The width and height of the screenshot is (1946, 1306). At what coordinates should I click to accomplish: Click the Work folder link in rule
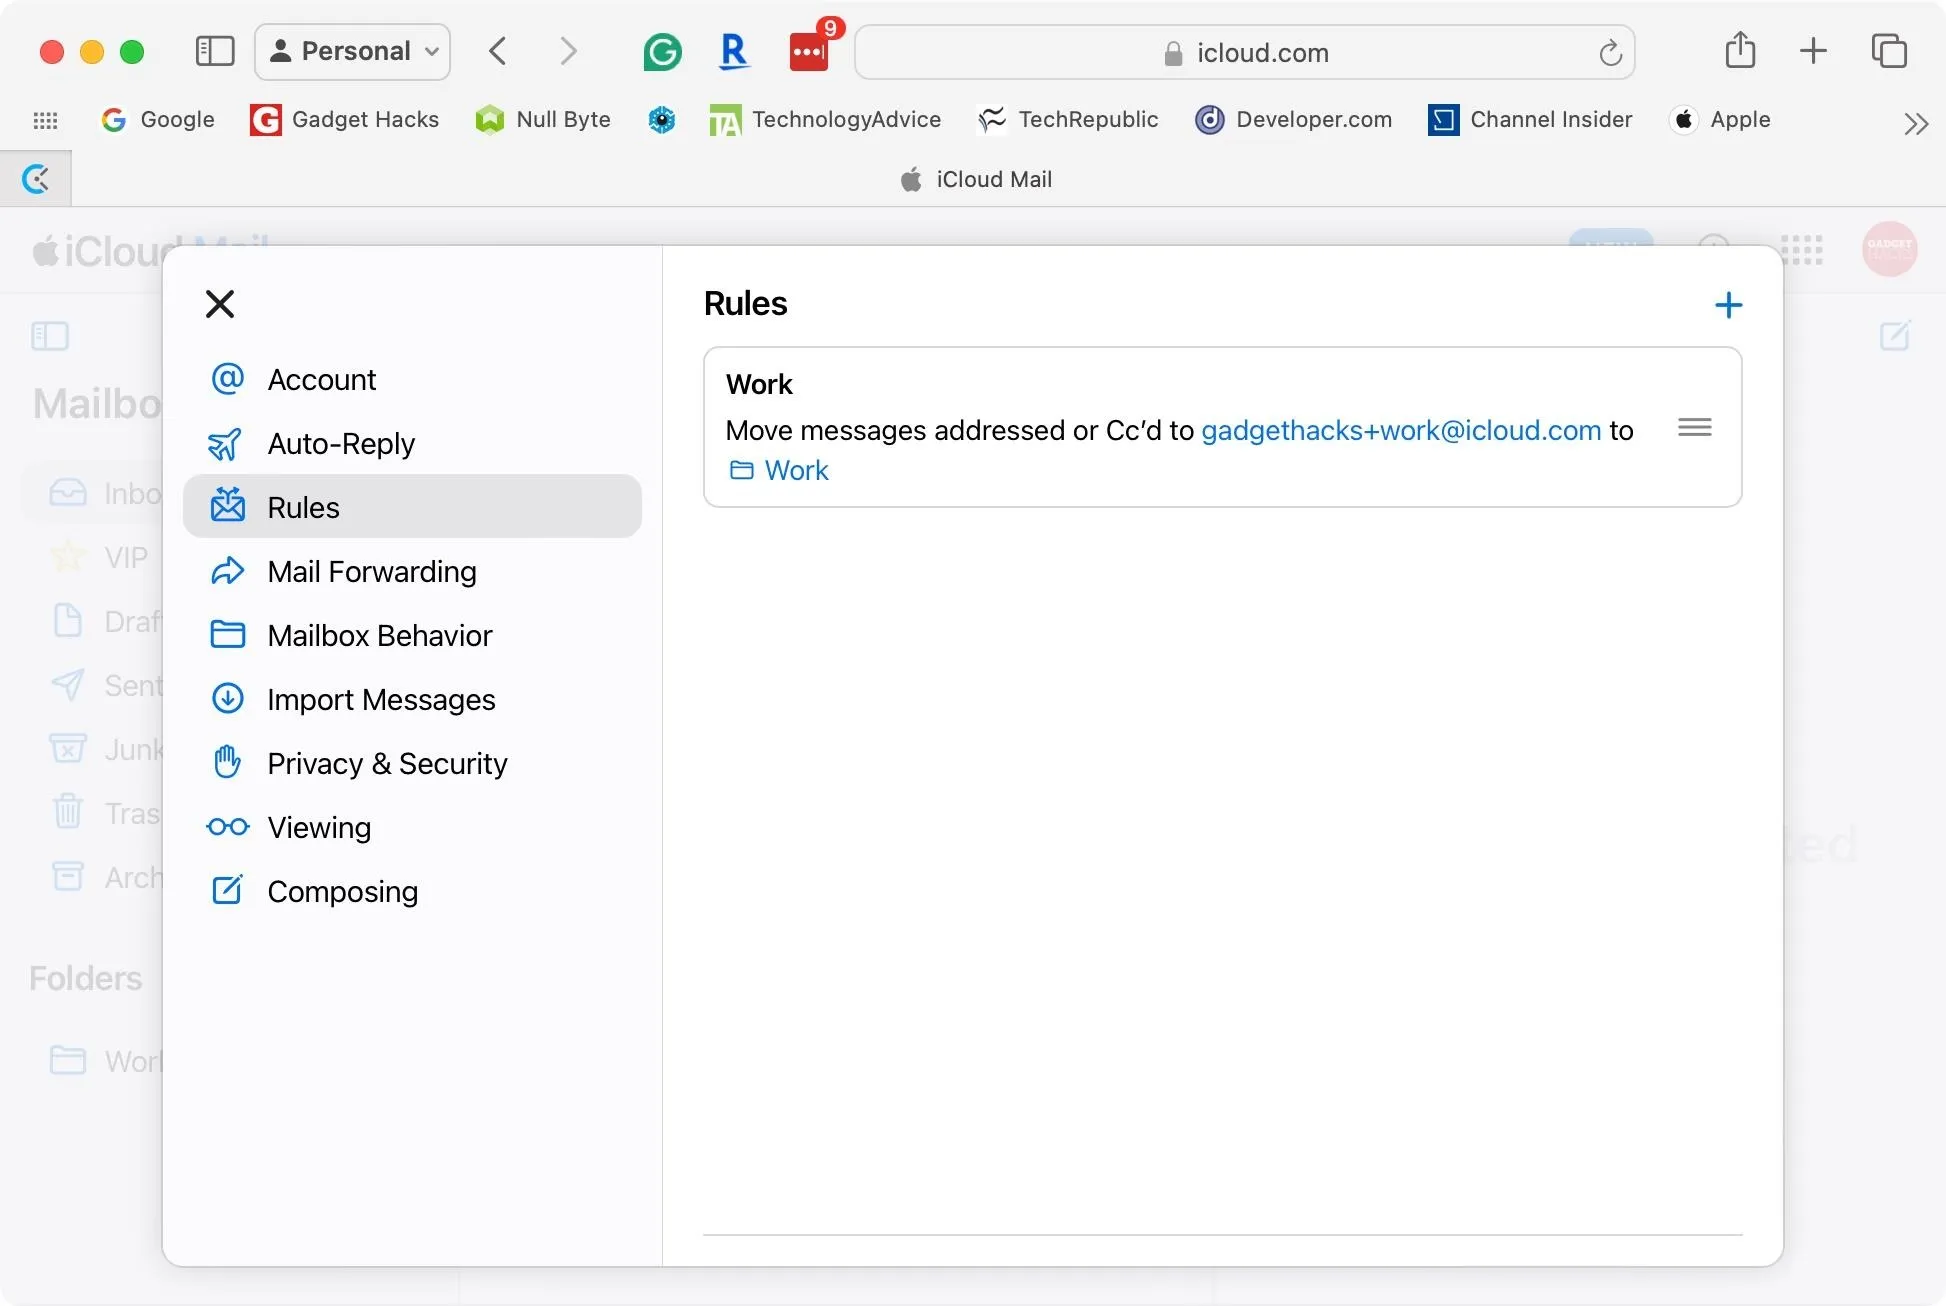click(x=780, y=471)
